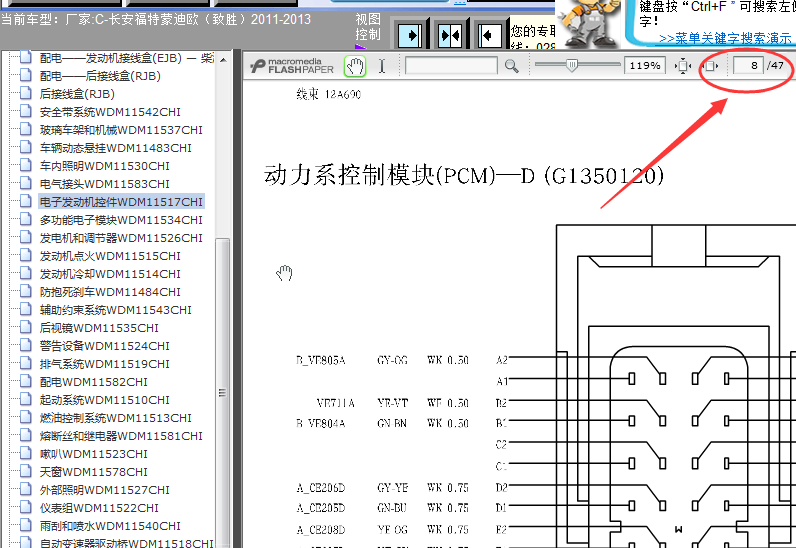Open 配电WDM11582CHI document
This screenshot has height=548, width=796.
point(93,382)
